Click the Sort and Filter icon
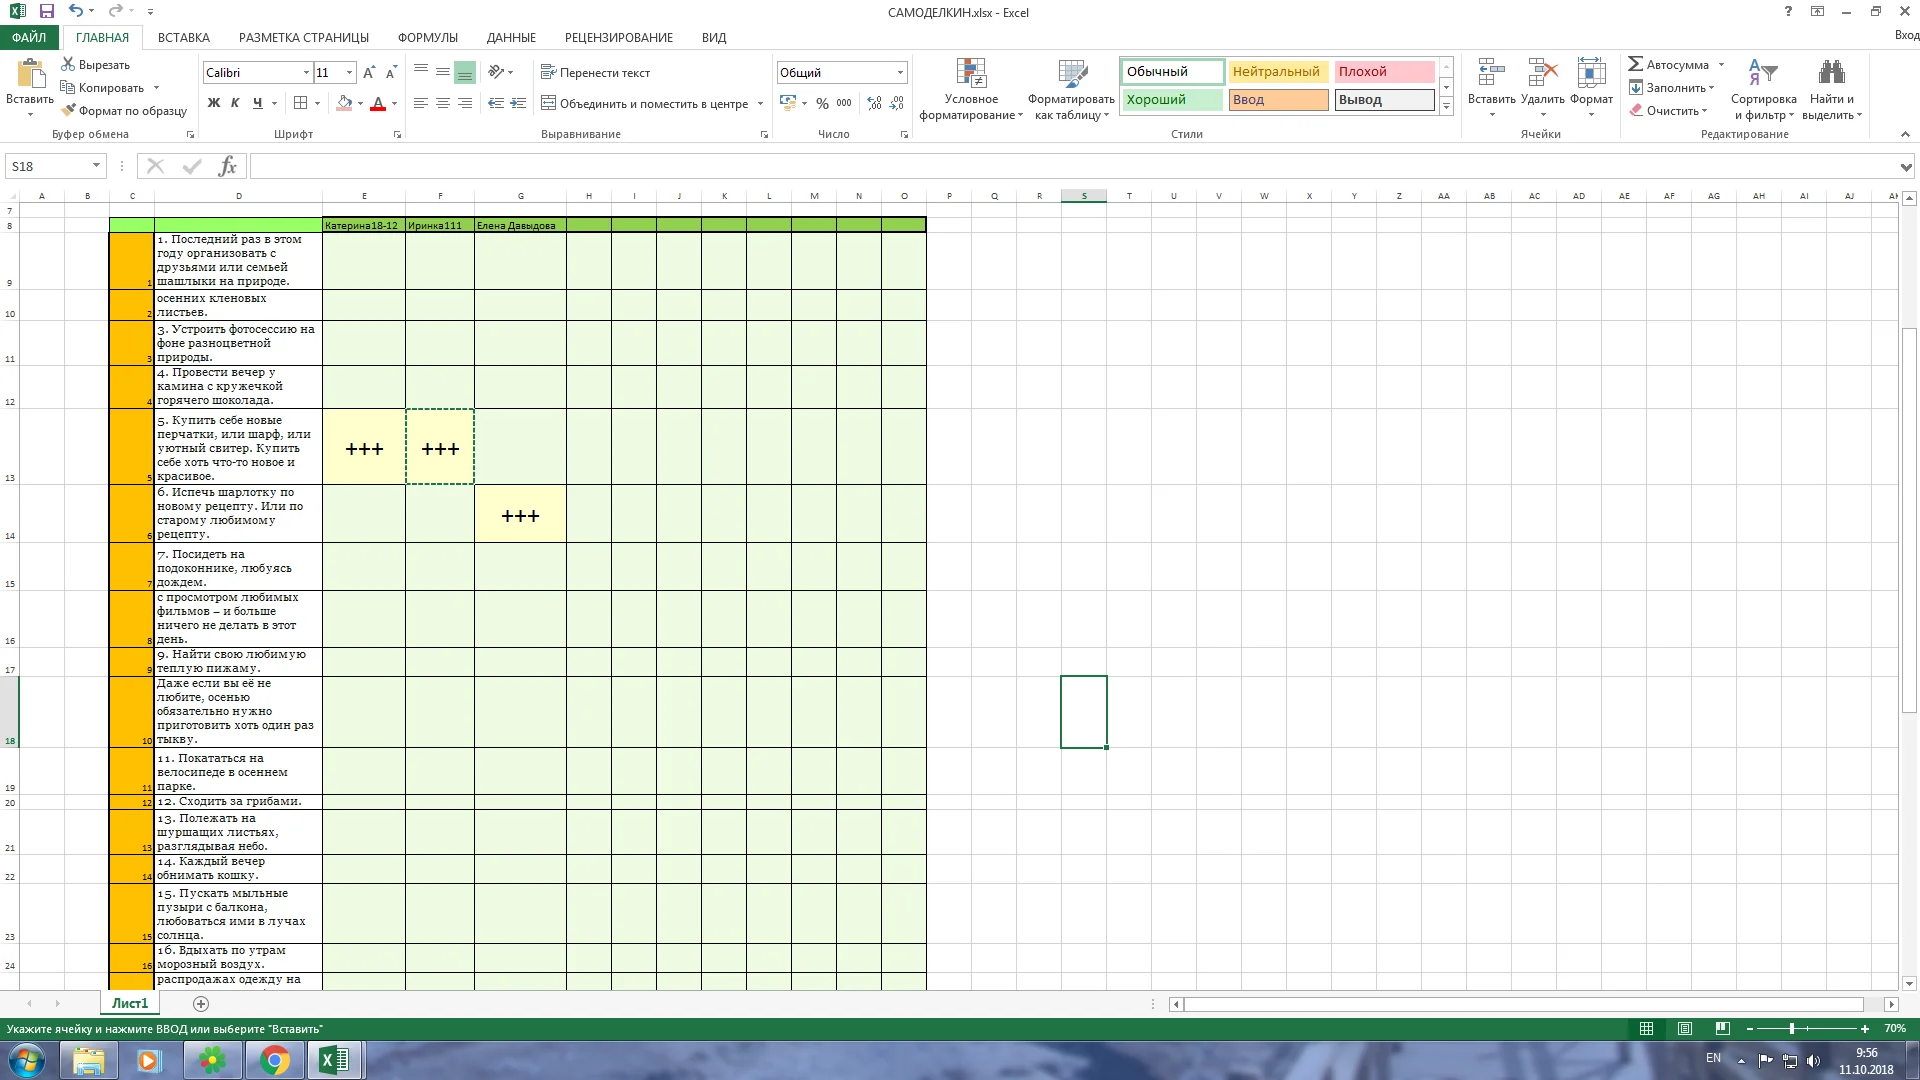Image resolution: width=1920 pixels, height=1080 pixels. [x=1762, y=73]
